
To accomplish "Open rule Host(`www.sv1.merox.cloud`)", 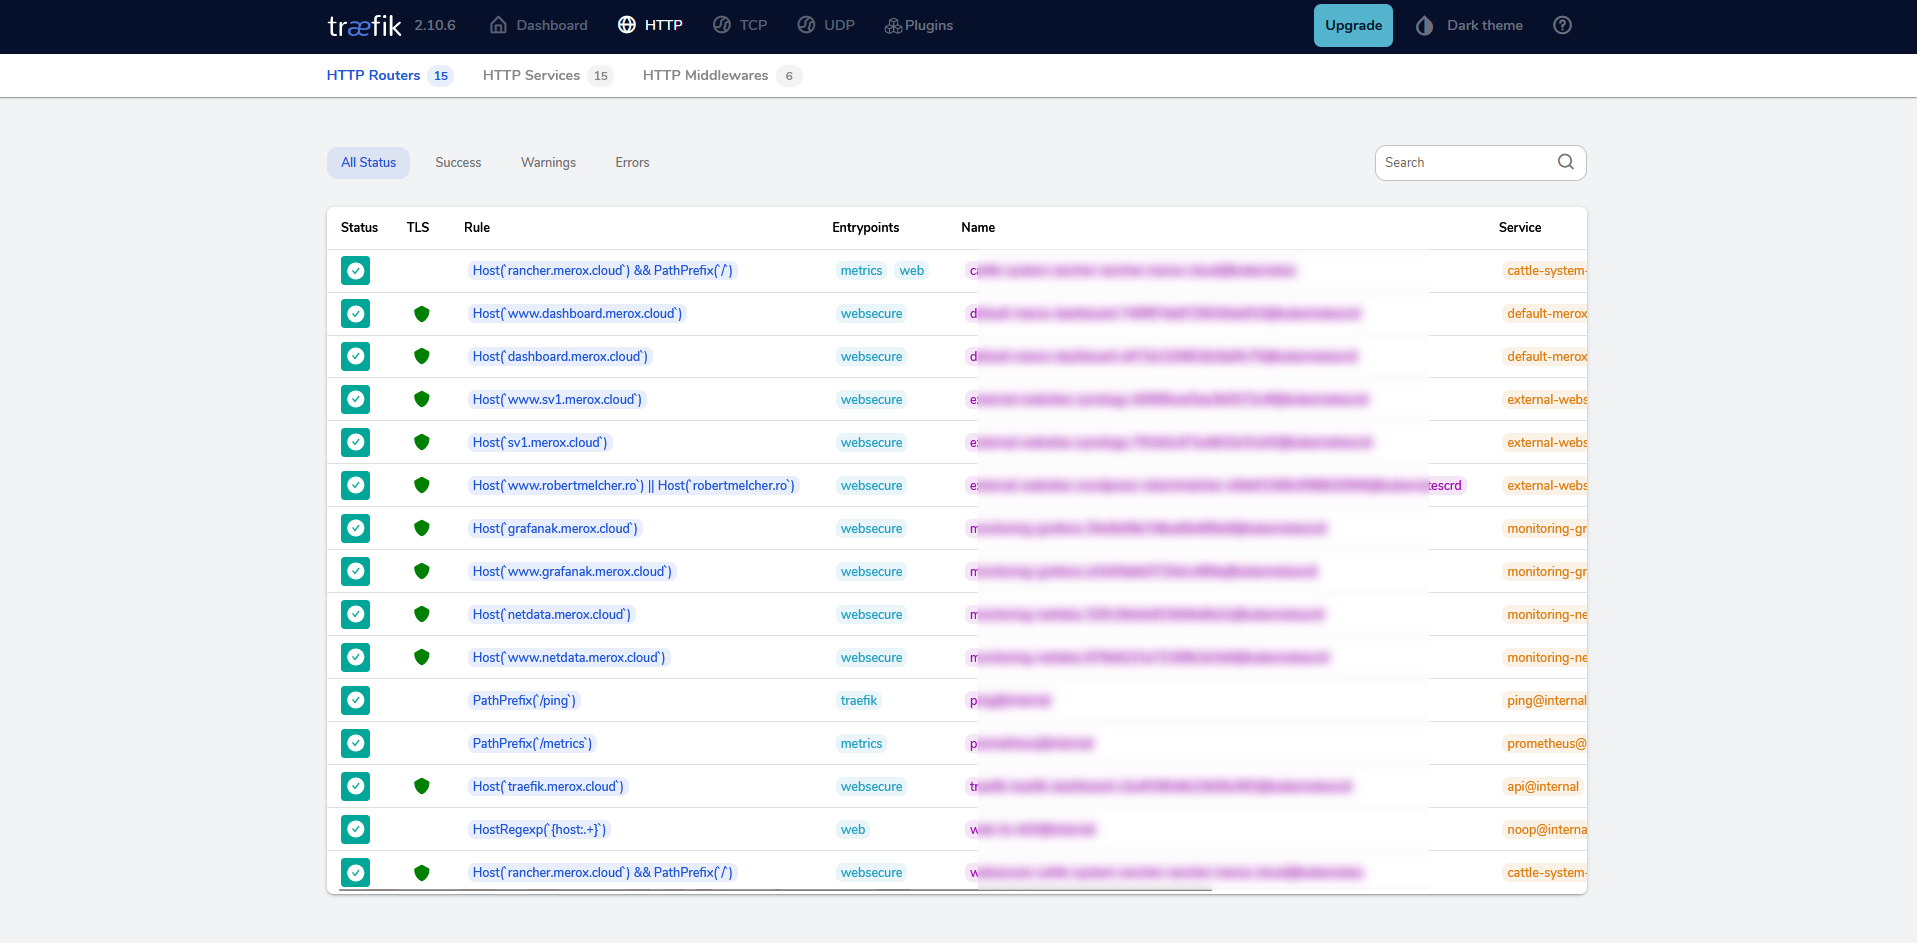I will click(x=557, y=399).
